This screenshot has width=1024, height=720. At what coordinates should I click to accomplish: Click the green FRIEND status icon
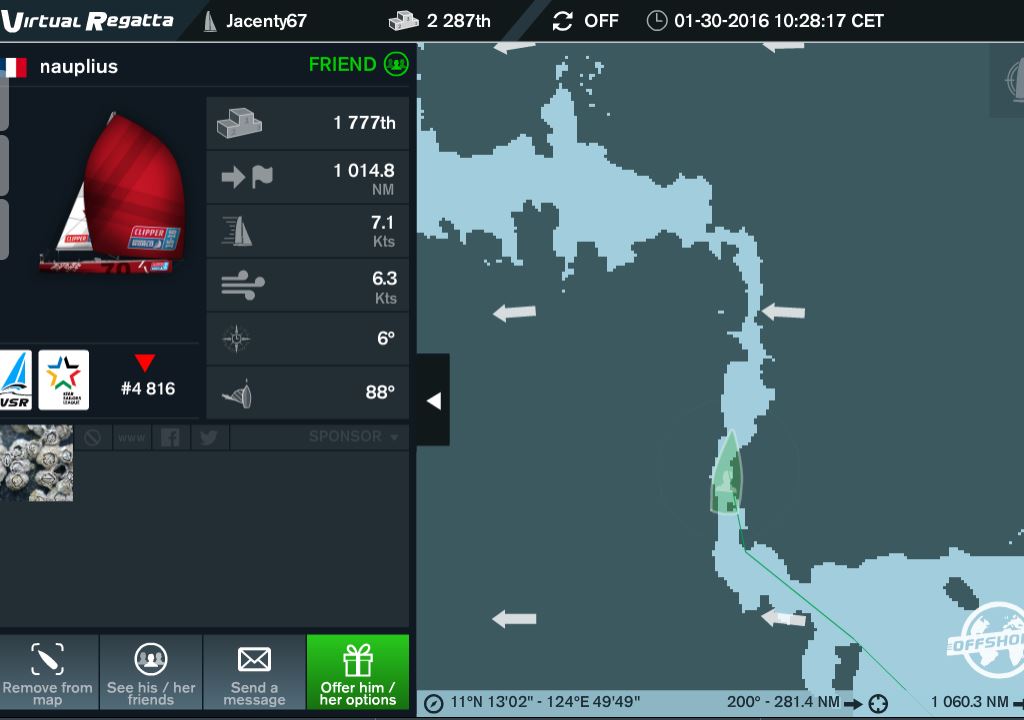(396, 64)
